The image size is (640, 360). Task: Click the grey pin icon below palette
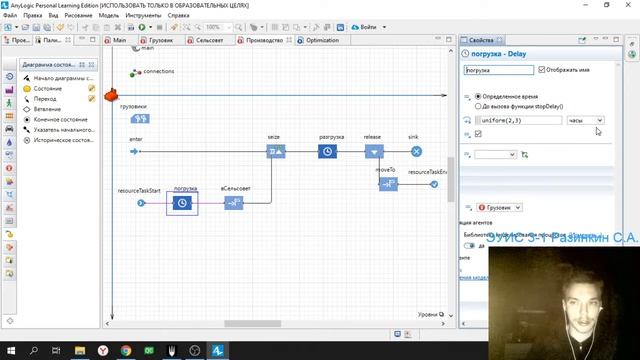pos(10,321)
